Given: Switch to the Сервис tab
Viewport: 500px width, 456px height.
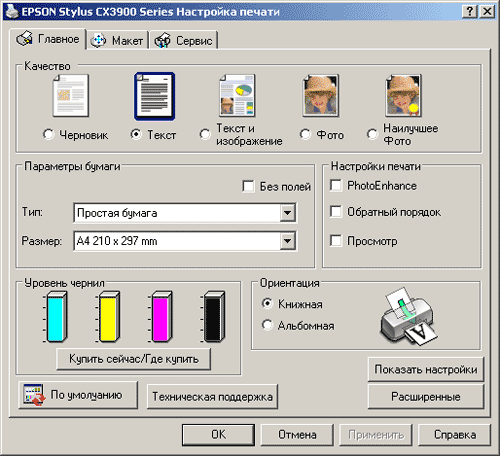Looking at the screenshot, I should [x=184, y=40].
